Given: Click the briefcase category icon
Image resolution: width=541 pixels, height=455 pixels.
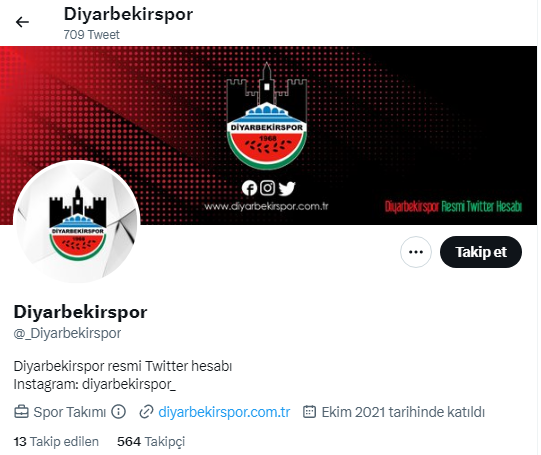Looking at the screenshot, I should click(21, 412).
